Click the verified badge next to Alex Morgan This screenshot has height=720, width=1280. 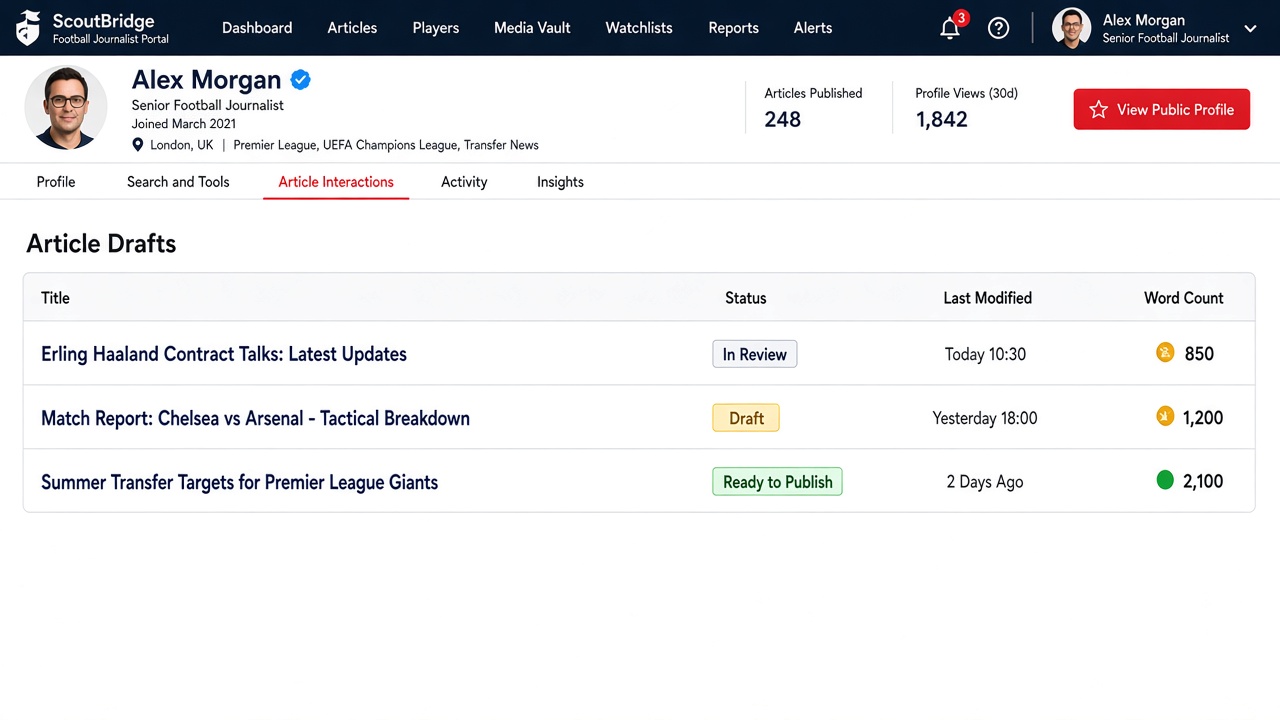[300, 80]
